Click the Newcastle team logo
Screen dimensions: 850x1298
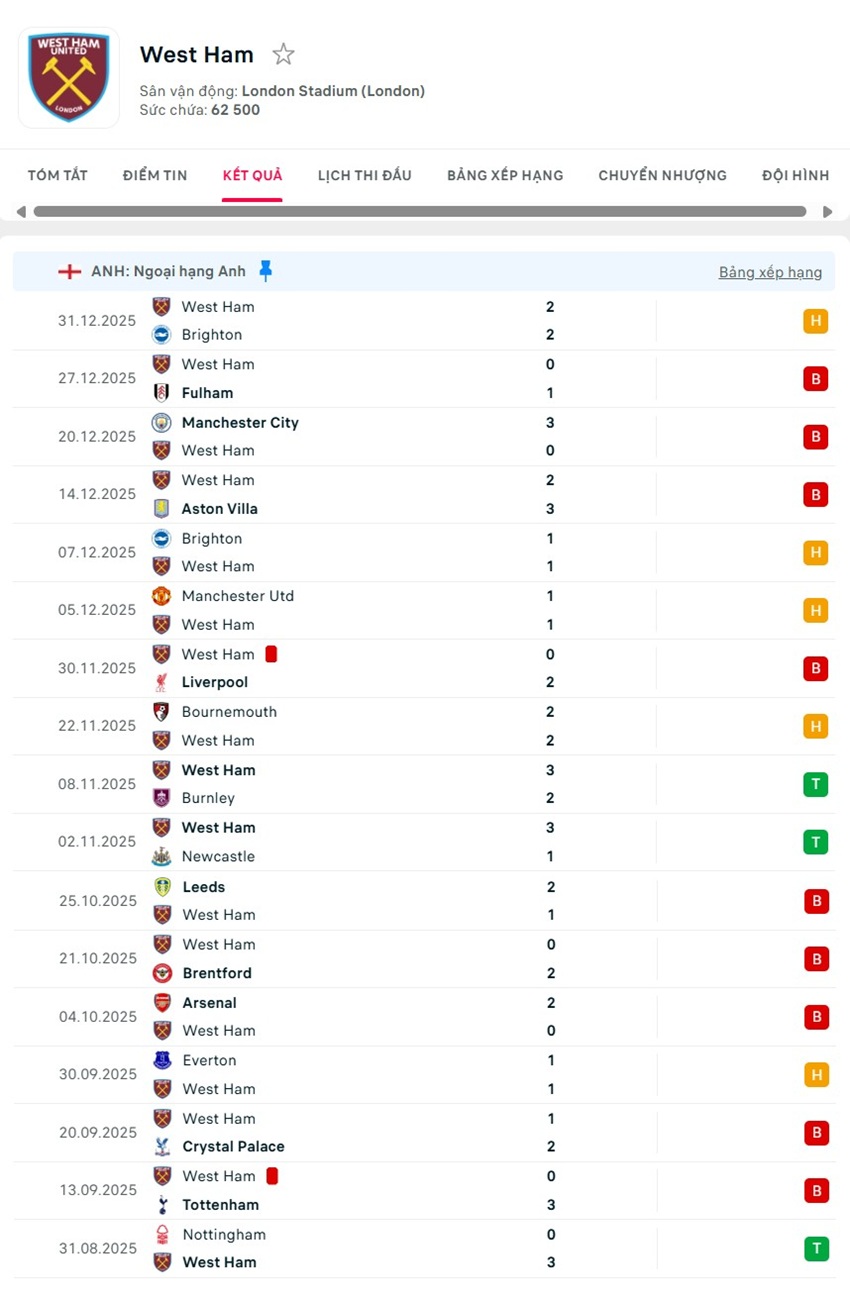(161, 856)
